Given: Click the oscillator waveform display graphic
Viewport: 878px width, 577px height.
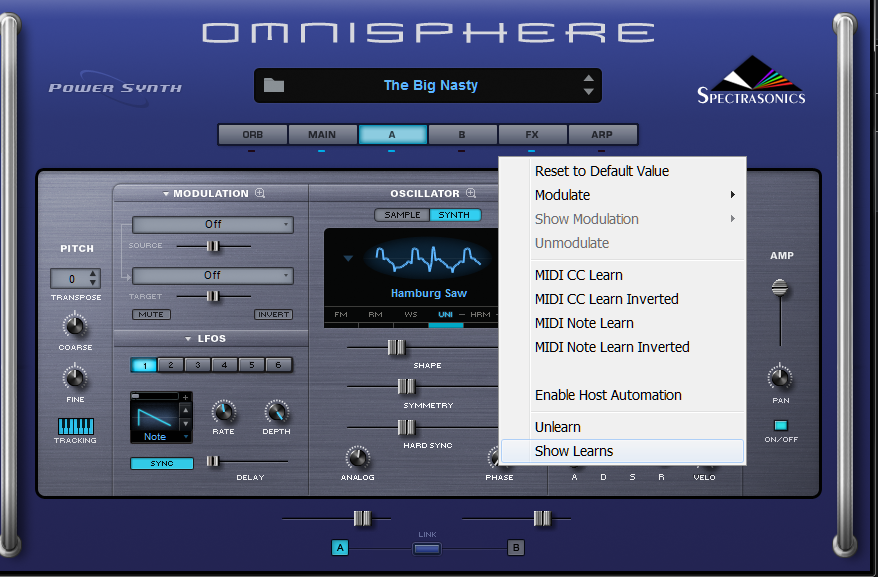Looking at the screenshot, I should pos(428,259).
